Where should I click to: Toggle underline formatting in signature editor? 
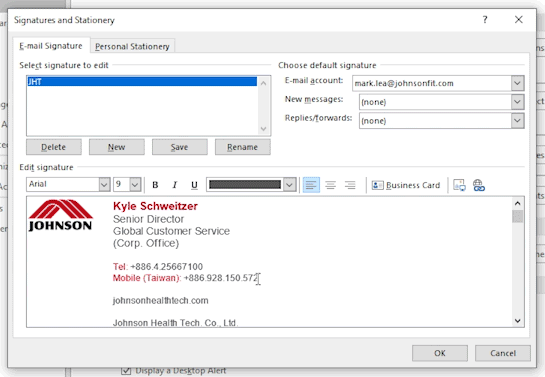(x=194, y=185)
